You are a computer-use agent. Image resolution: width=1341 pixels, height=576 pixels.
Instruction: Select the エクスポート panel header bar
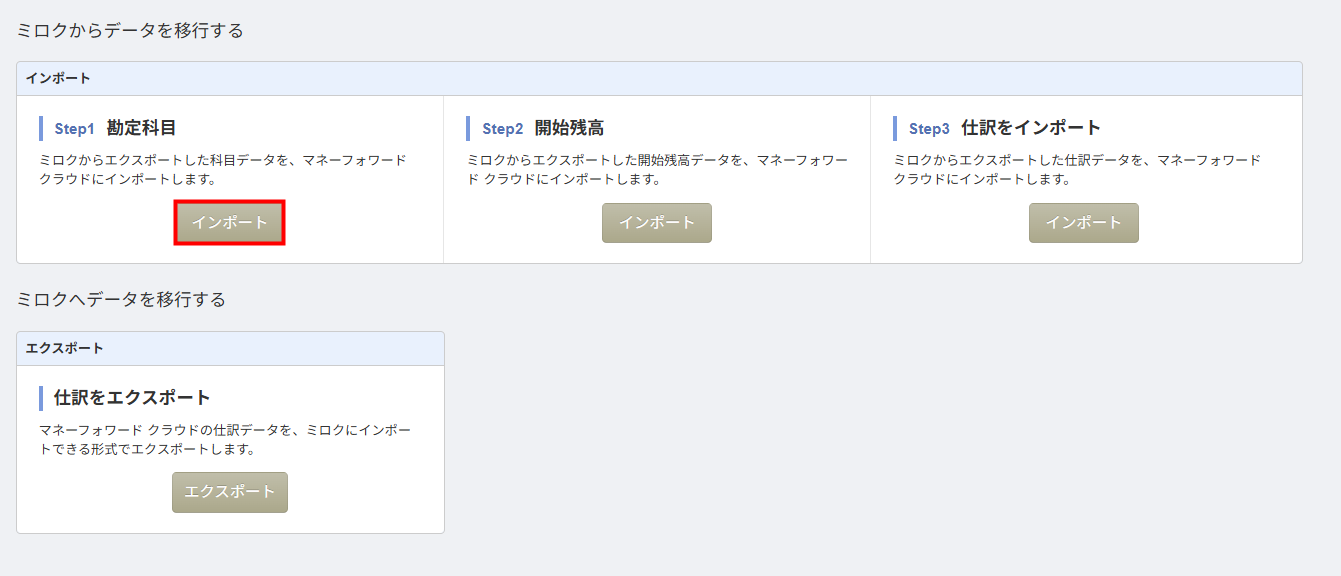click(230, 348)
